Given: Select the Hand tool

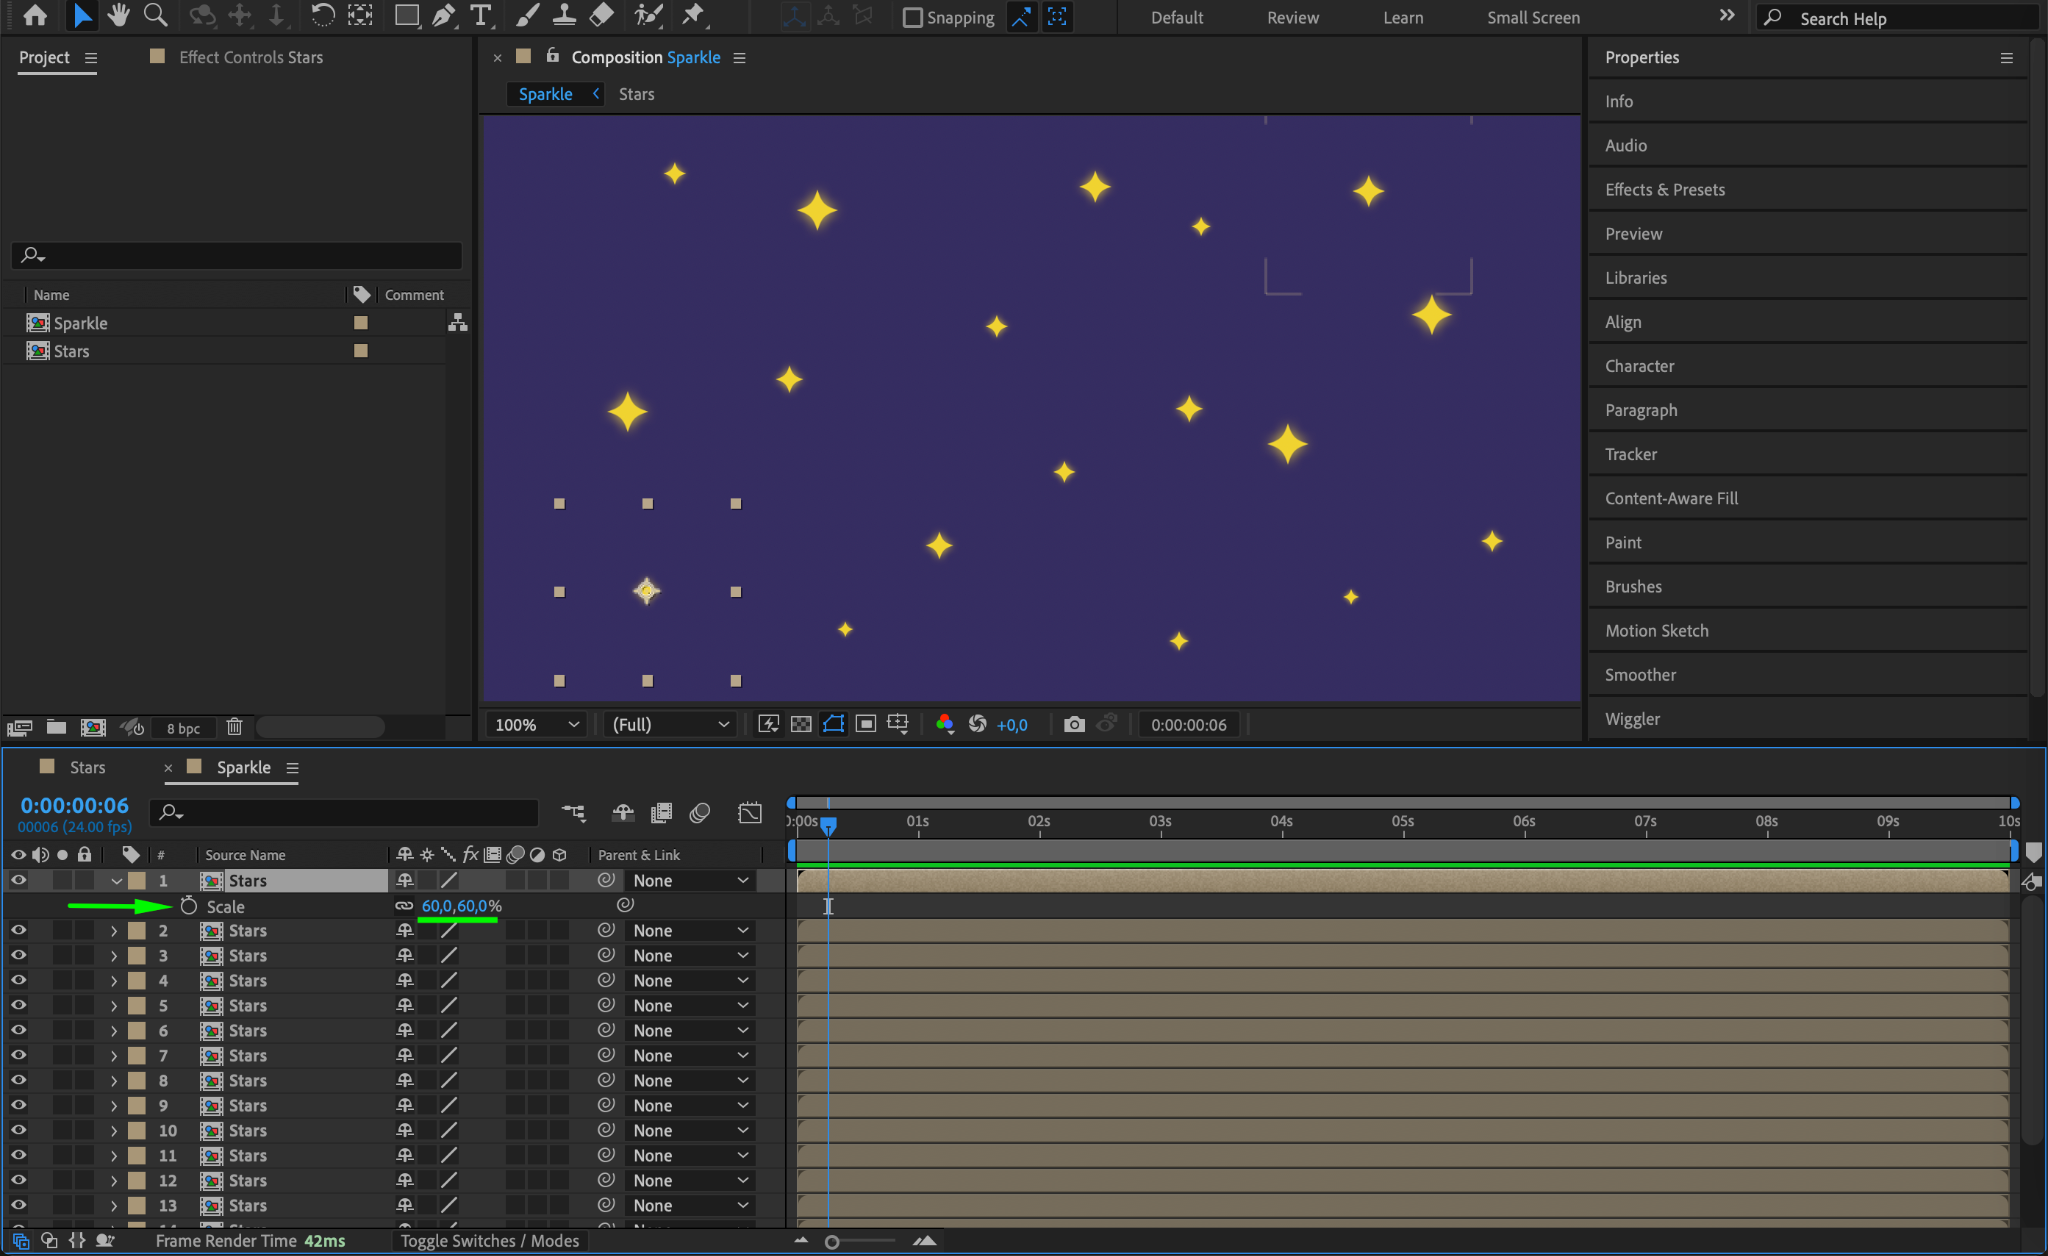Looking at the screenshot, I should (x=119, y=15).
